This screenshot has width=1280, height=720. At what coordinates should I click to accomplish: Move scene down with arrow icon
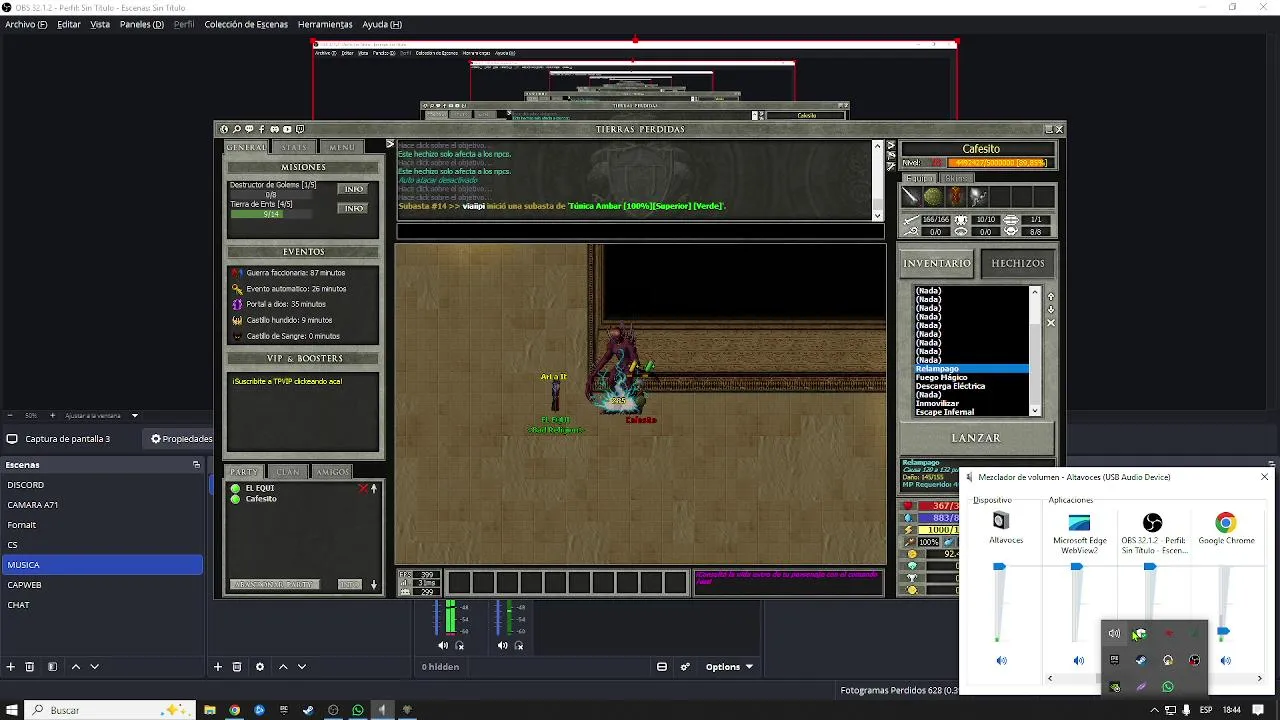(x=95, y=667)
